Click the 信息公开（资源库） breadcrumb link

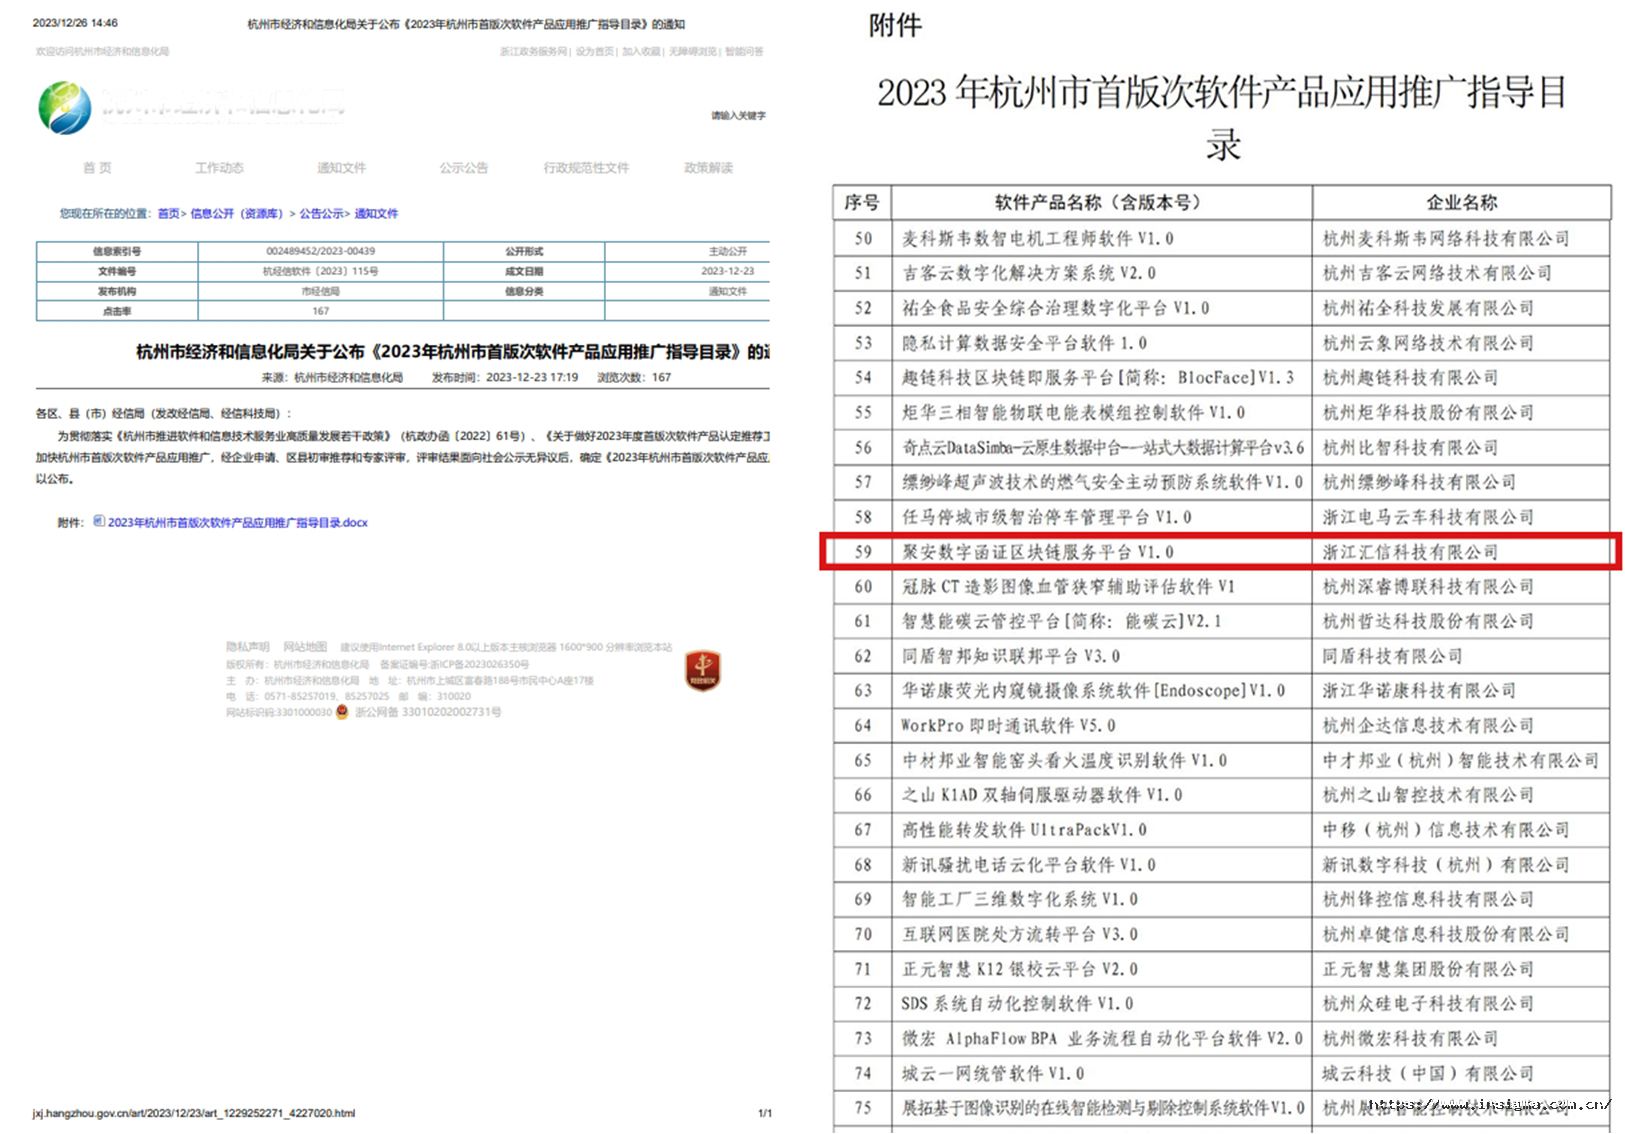[237, 214]
